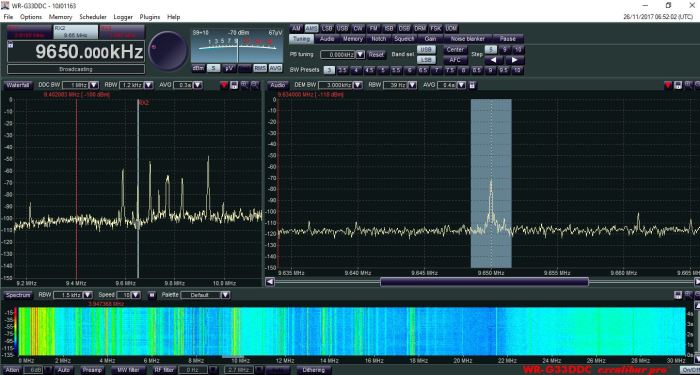The height and width of the screenshot is (375, 700).
Task: Switch to DRM demodulation mode
Action: point(420,28)
